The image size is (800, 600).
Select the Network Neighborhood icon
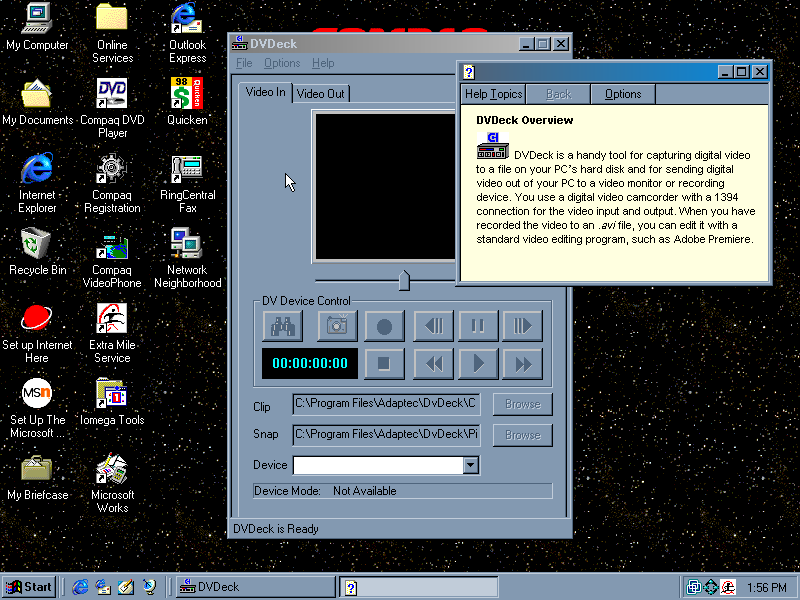[x=187, y=258]
